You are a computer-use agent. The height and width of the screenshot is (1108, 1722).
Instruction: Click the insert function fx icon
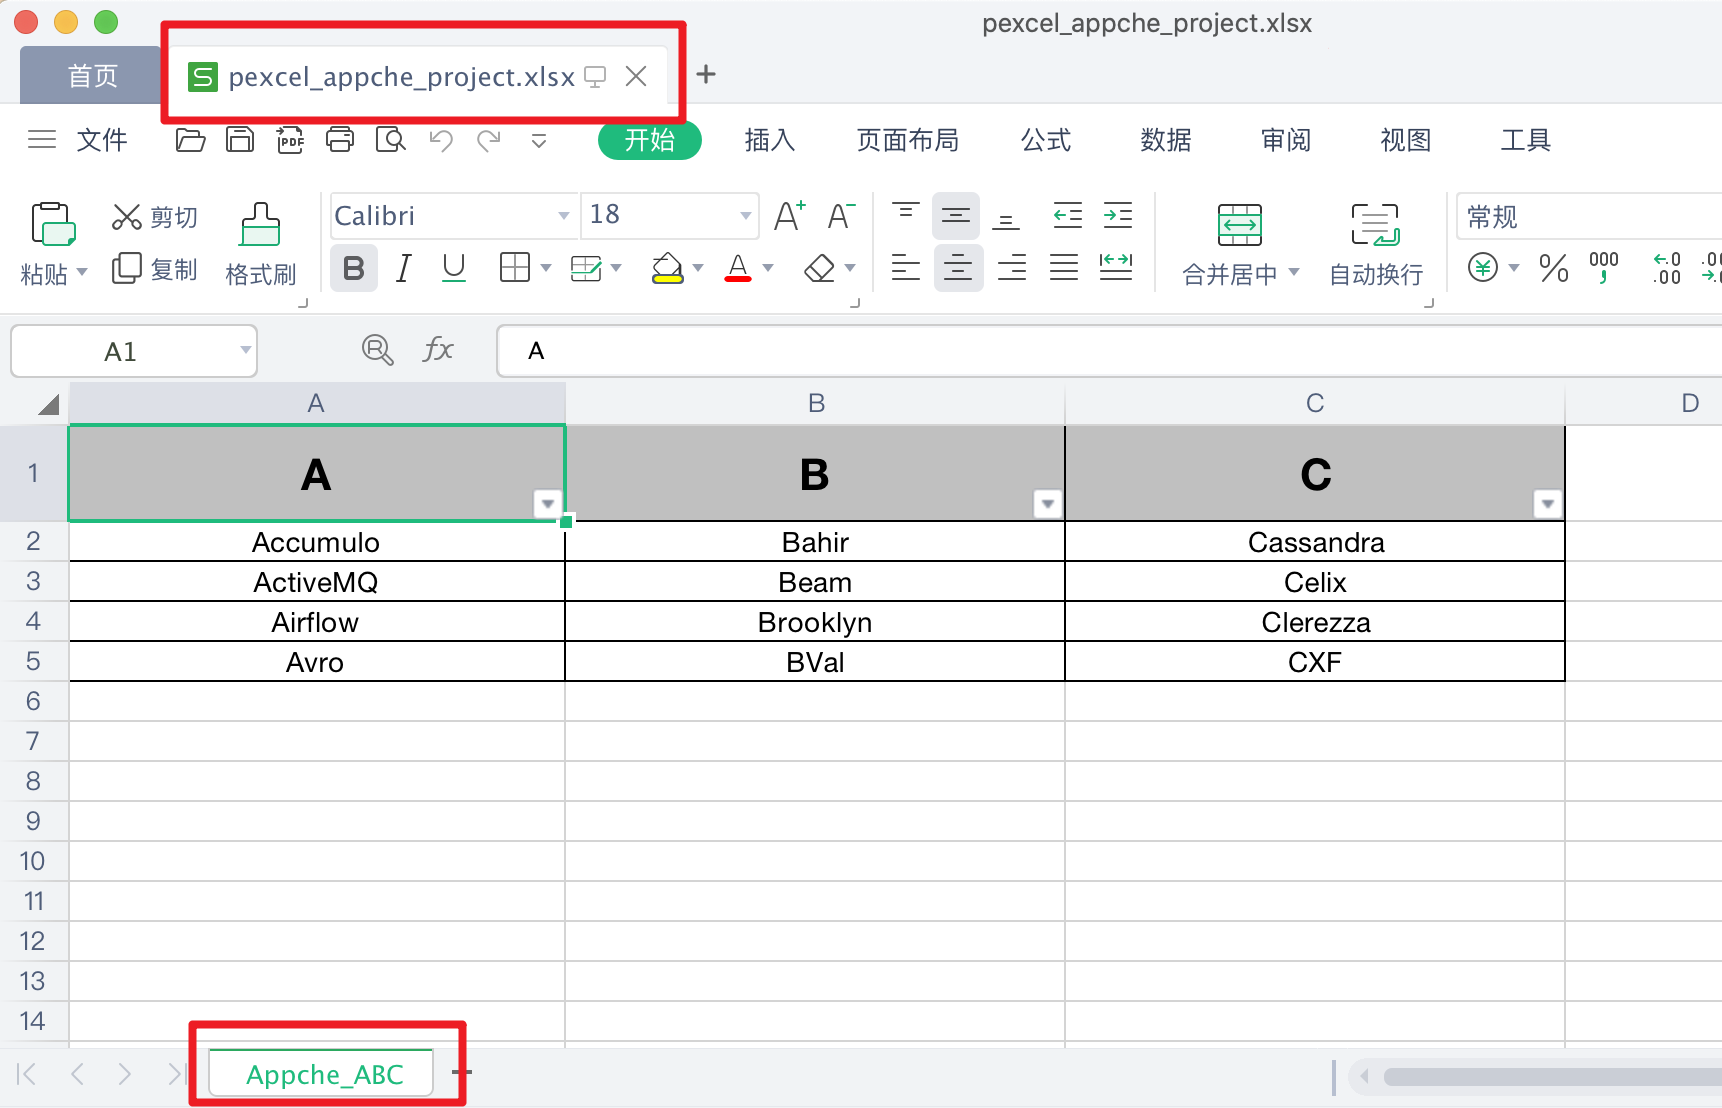[438, 350]
